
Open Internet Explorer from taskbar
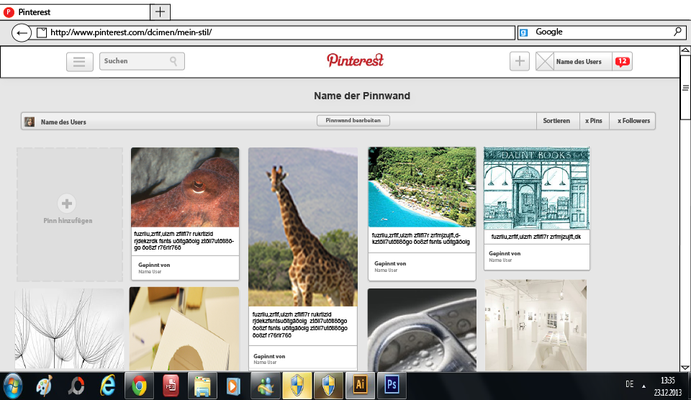click(107, 386)
